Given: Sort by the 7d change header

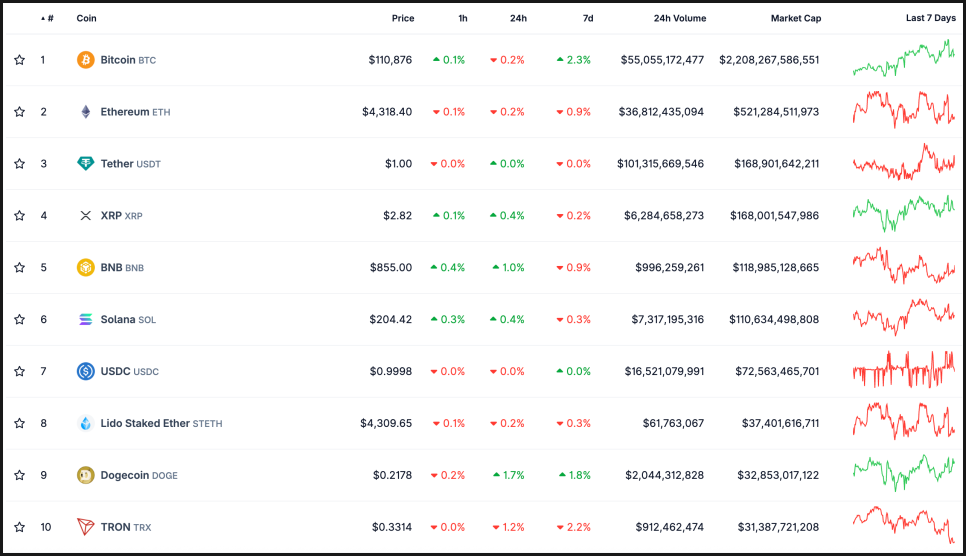Looking at the screenshot, I should [588, 18].
